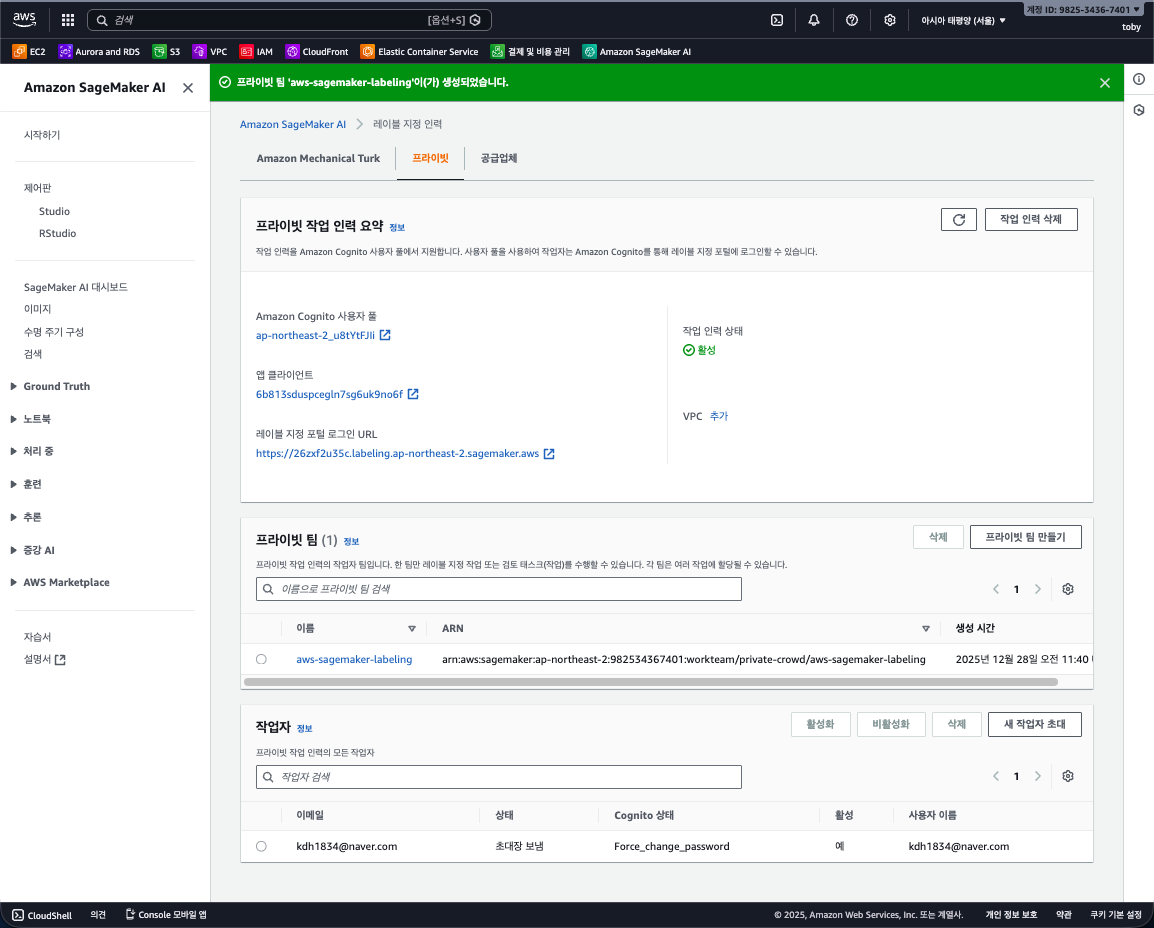Expand 추론 section in the sidebar

pos(26,517)
